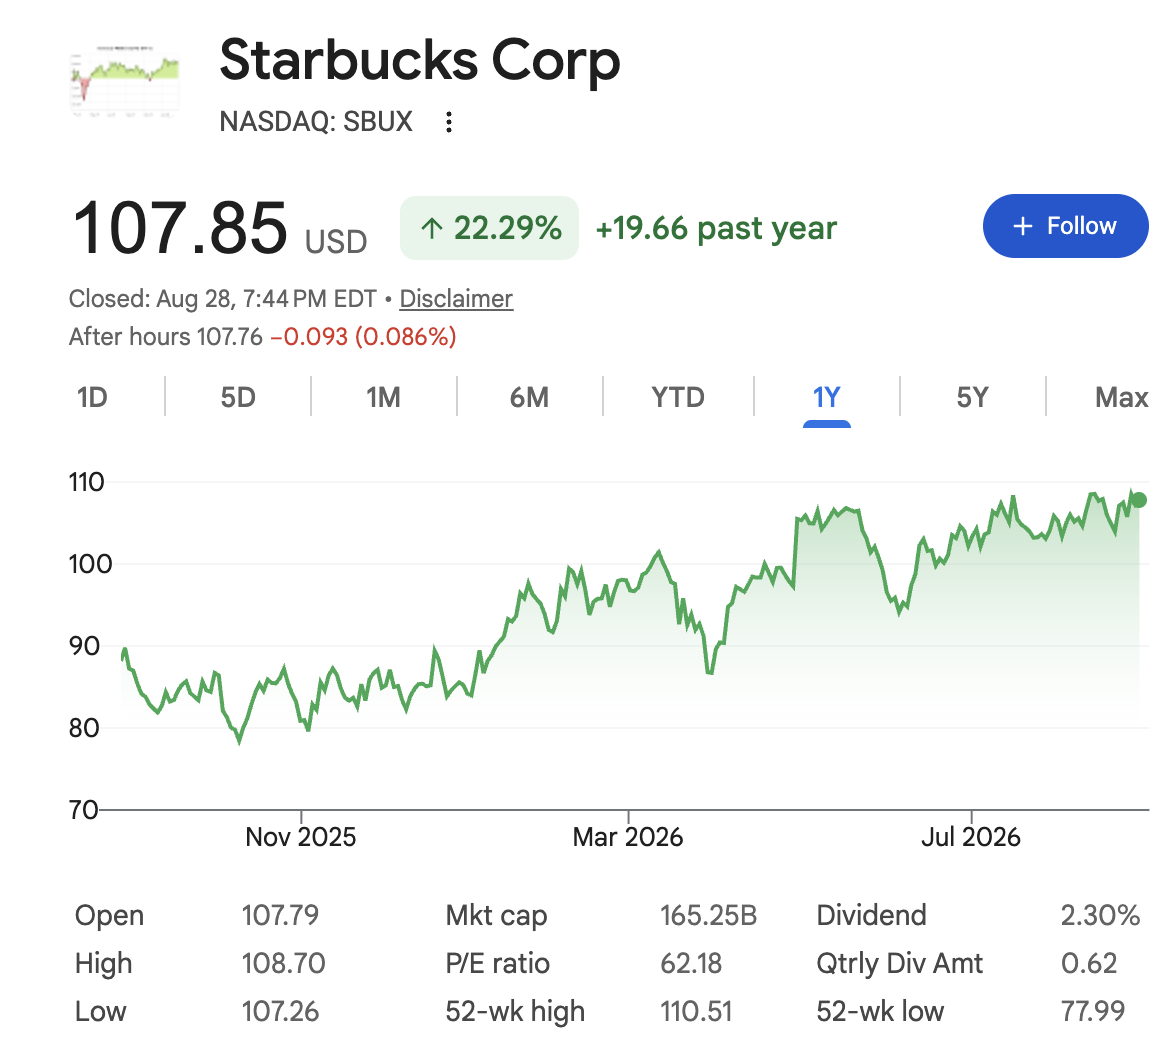
Task: Switch to the 5Y chart range
Action: [x=972, y=397]
